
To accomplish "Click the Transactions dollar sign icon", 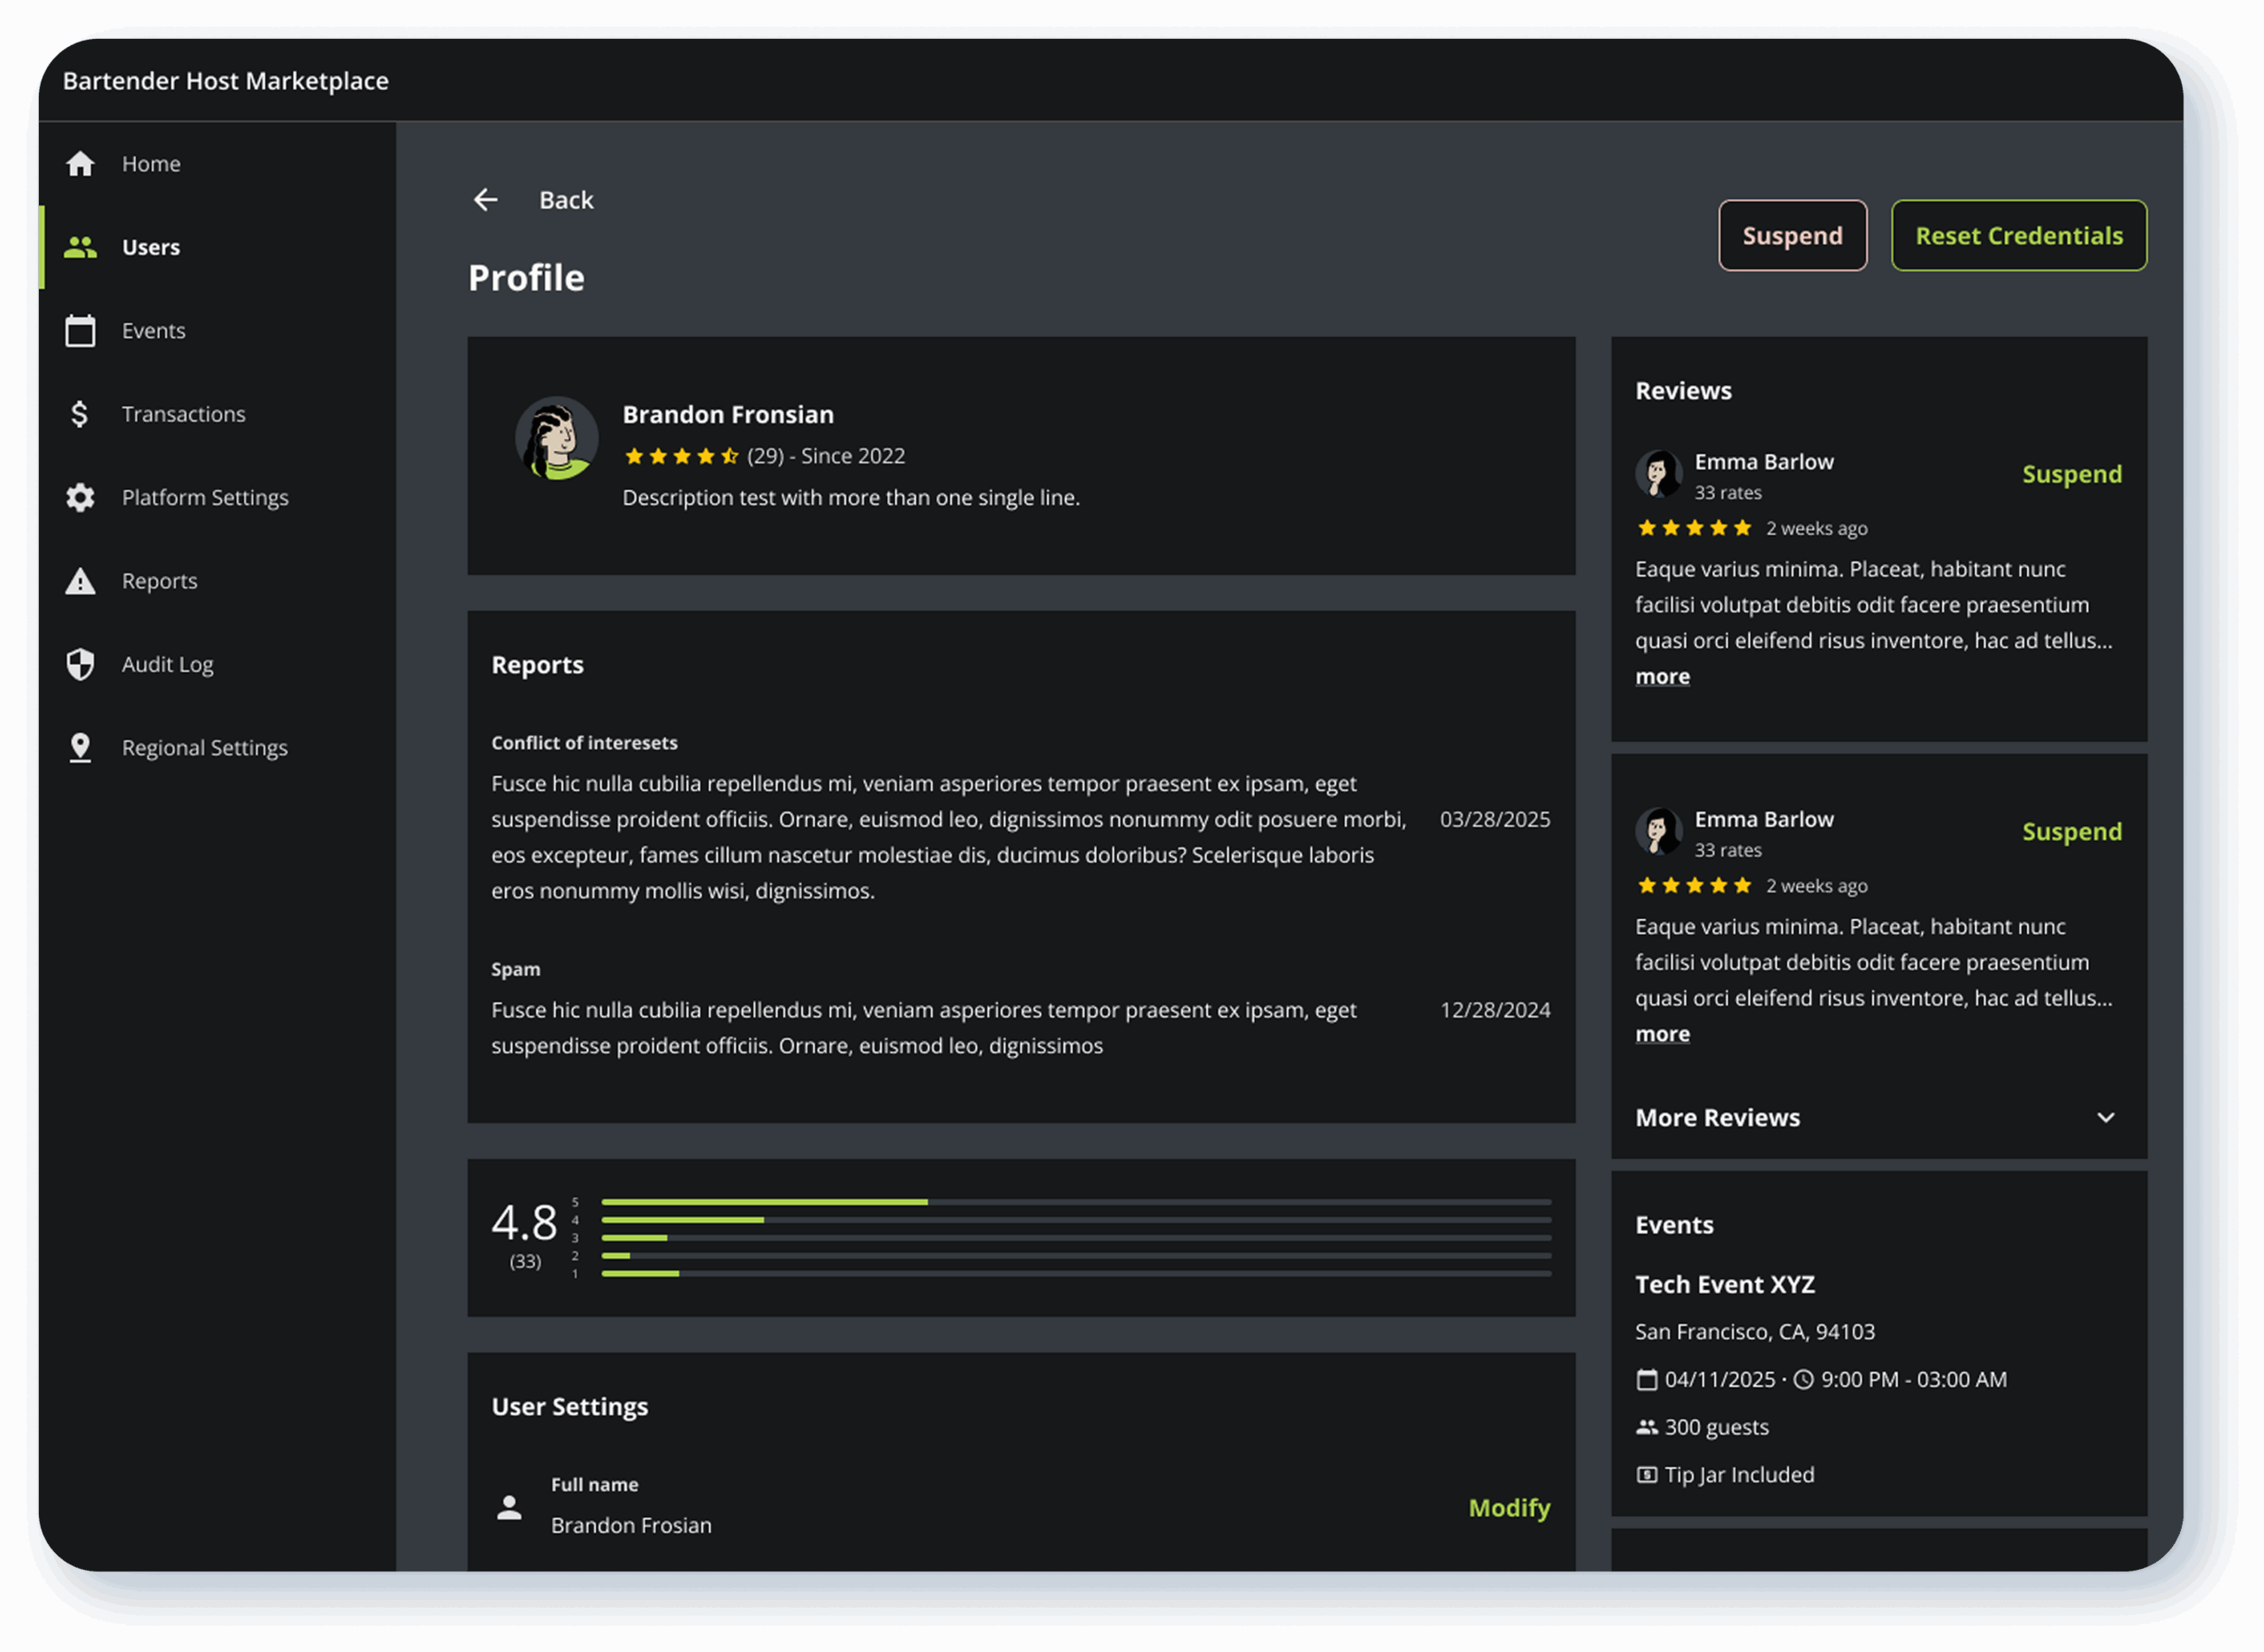I will (80, 414).
